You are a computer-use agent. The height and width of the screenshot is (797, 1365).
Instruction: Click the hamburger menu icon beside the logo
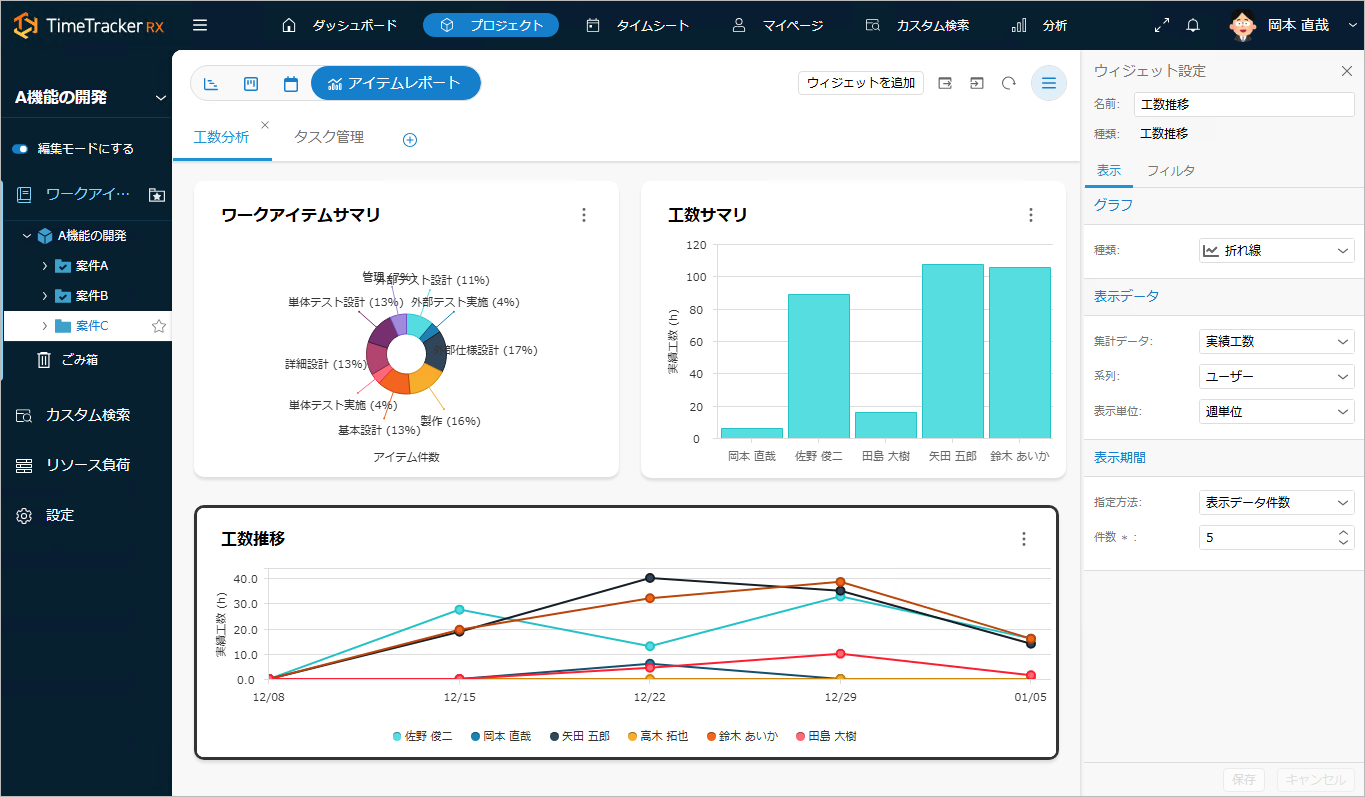pyautogui.click(x=200, y=25)
